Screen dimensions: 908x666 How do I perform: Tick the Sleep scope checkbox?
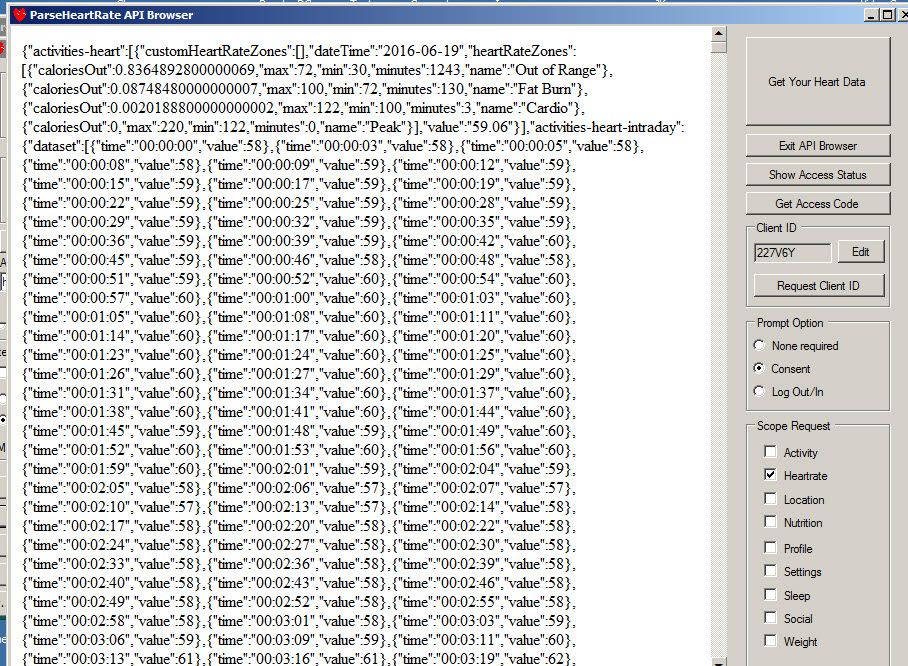click(x=770, y=595)
